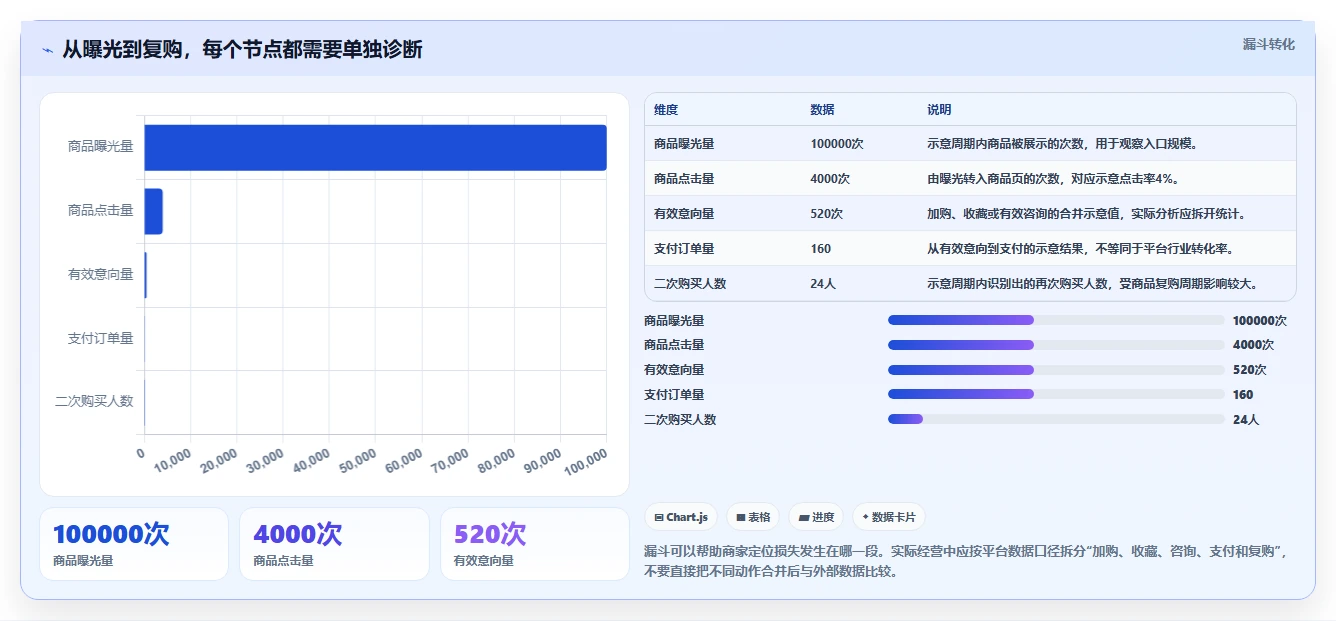Image resolution: width=1336 pixels, height=621 pixels.
Task: Click the description about 受商品复购周期影响较大
Action: pos(1092,284)
